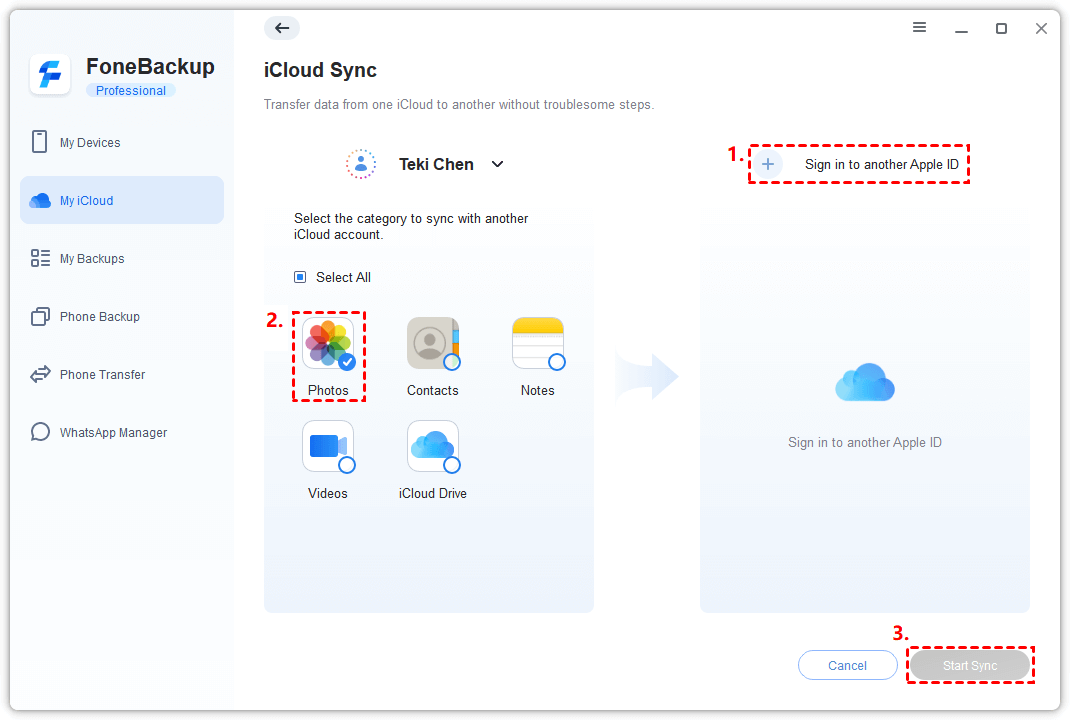Select the Contacts category icon
Screen dimensions: 1070x720
433,343
